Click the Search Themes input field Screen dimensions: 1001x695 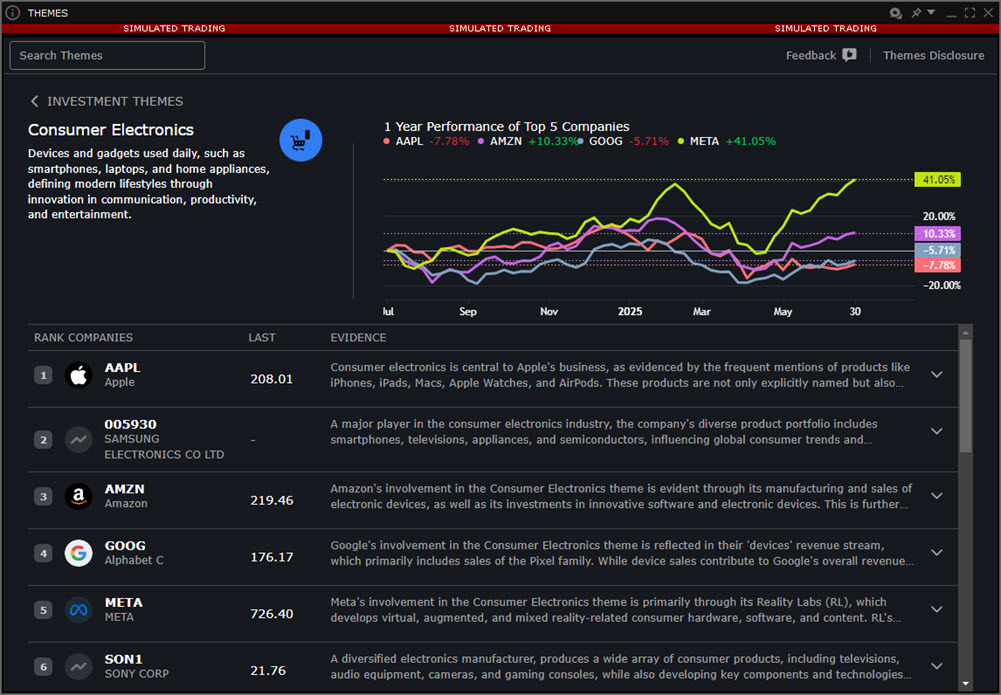point(107,56)
